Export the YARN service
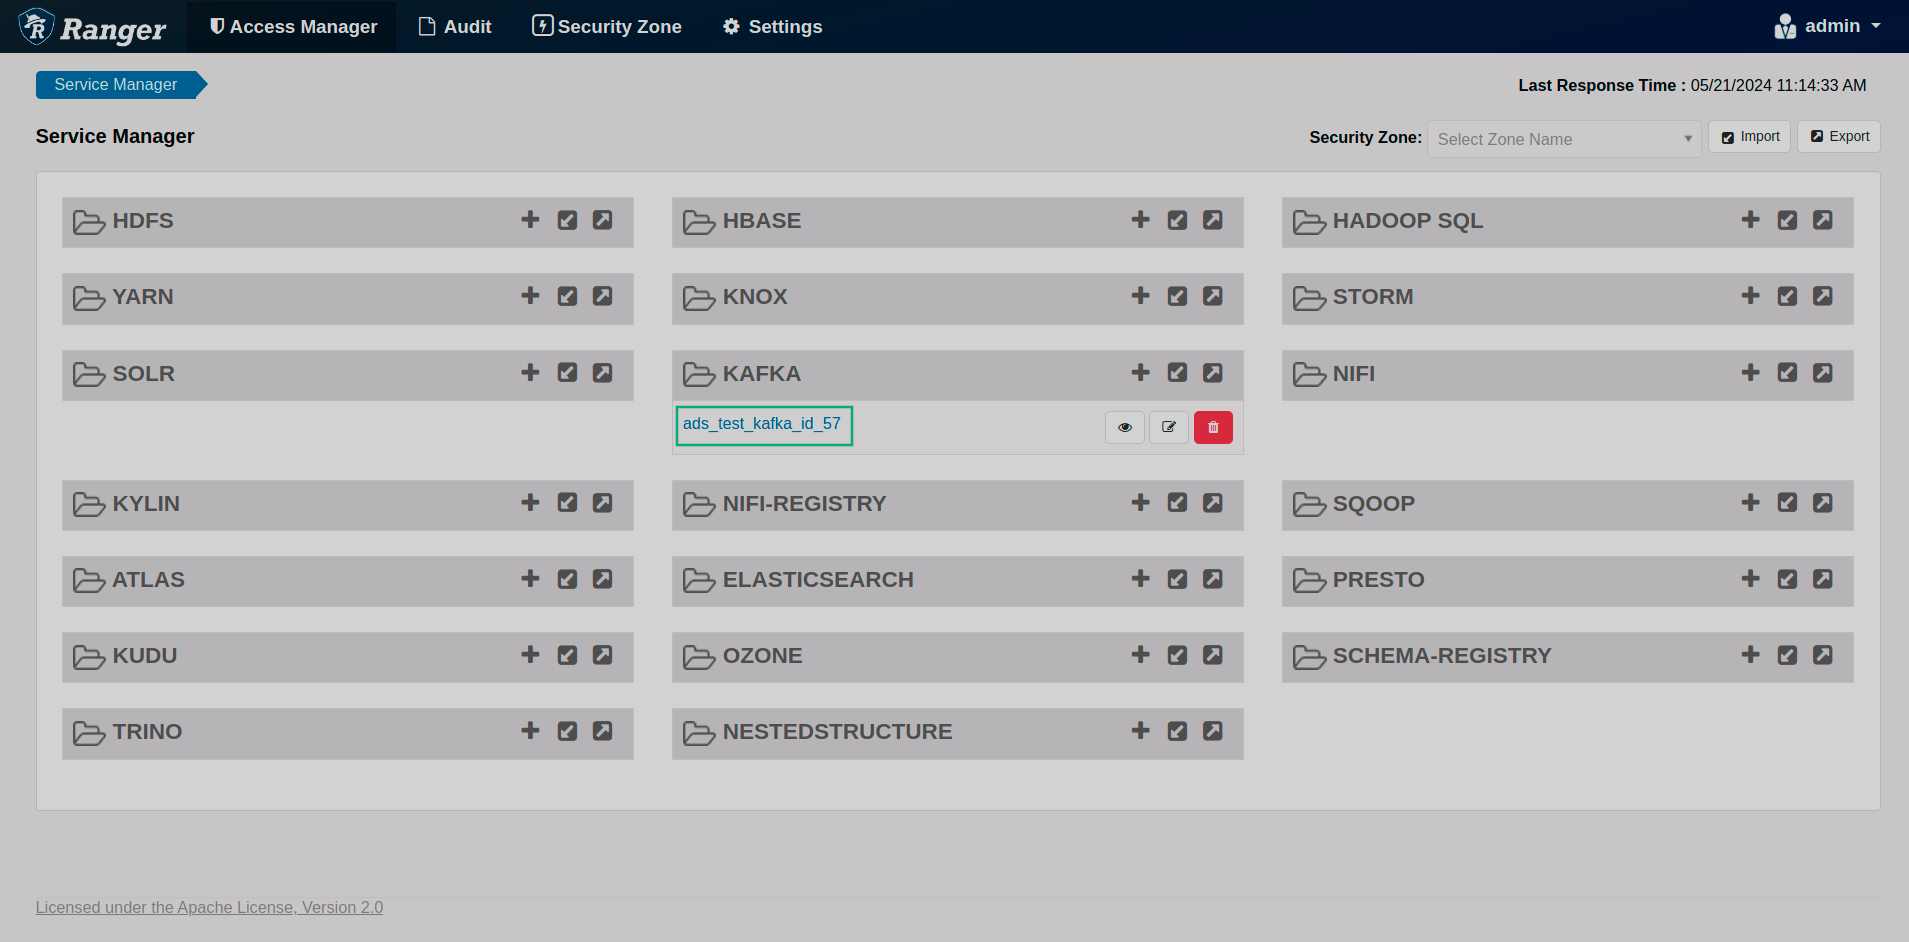This screenshot has width=1909, height=942. [x=602, y=296]
